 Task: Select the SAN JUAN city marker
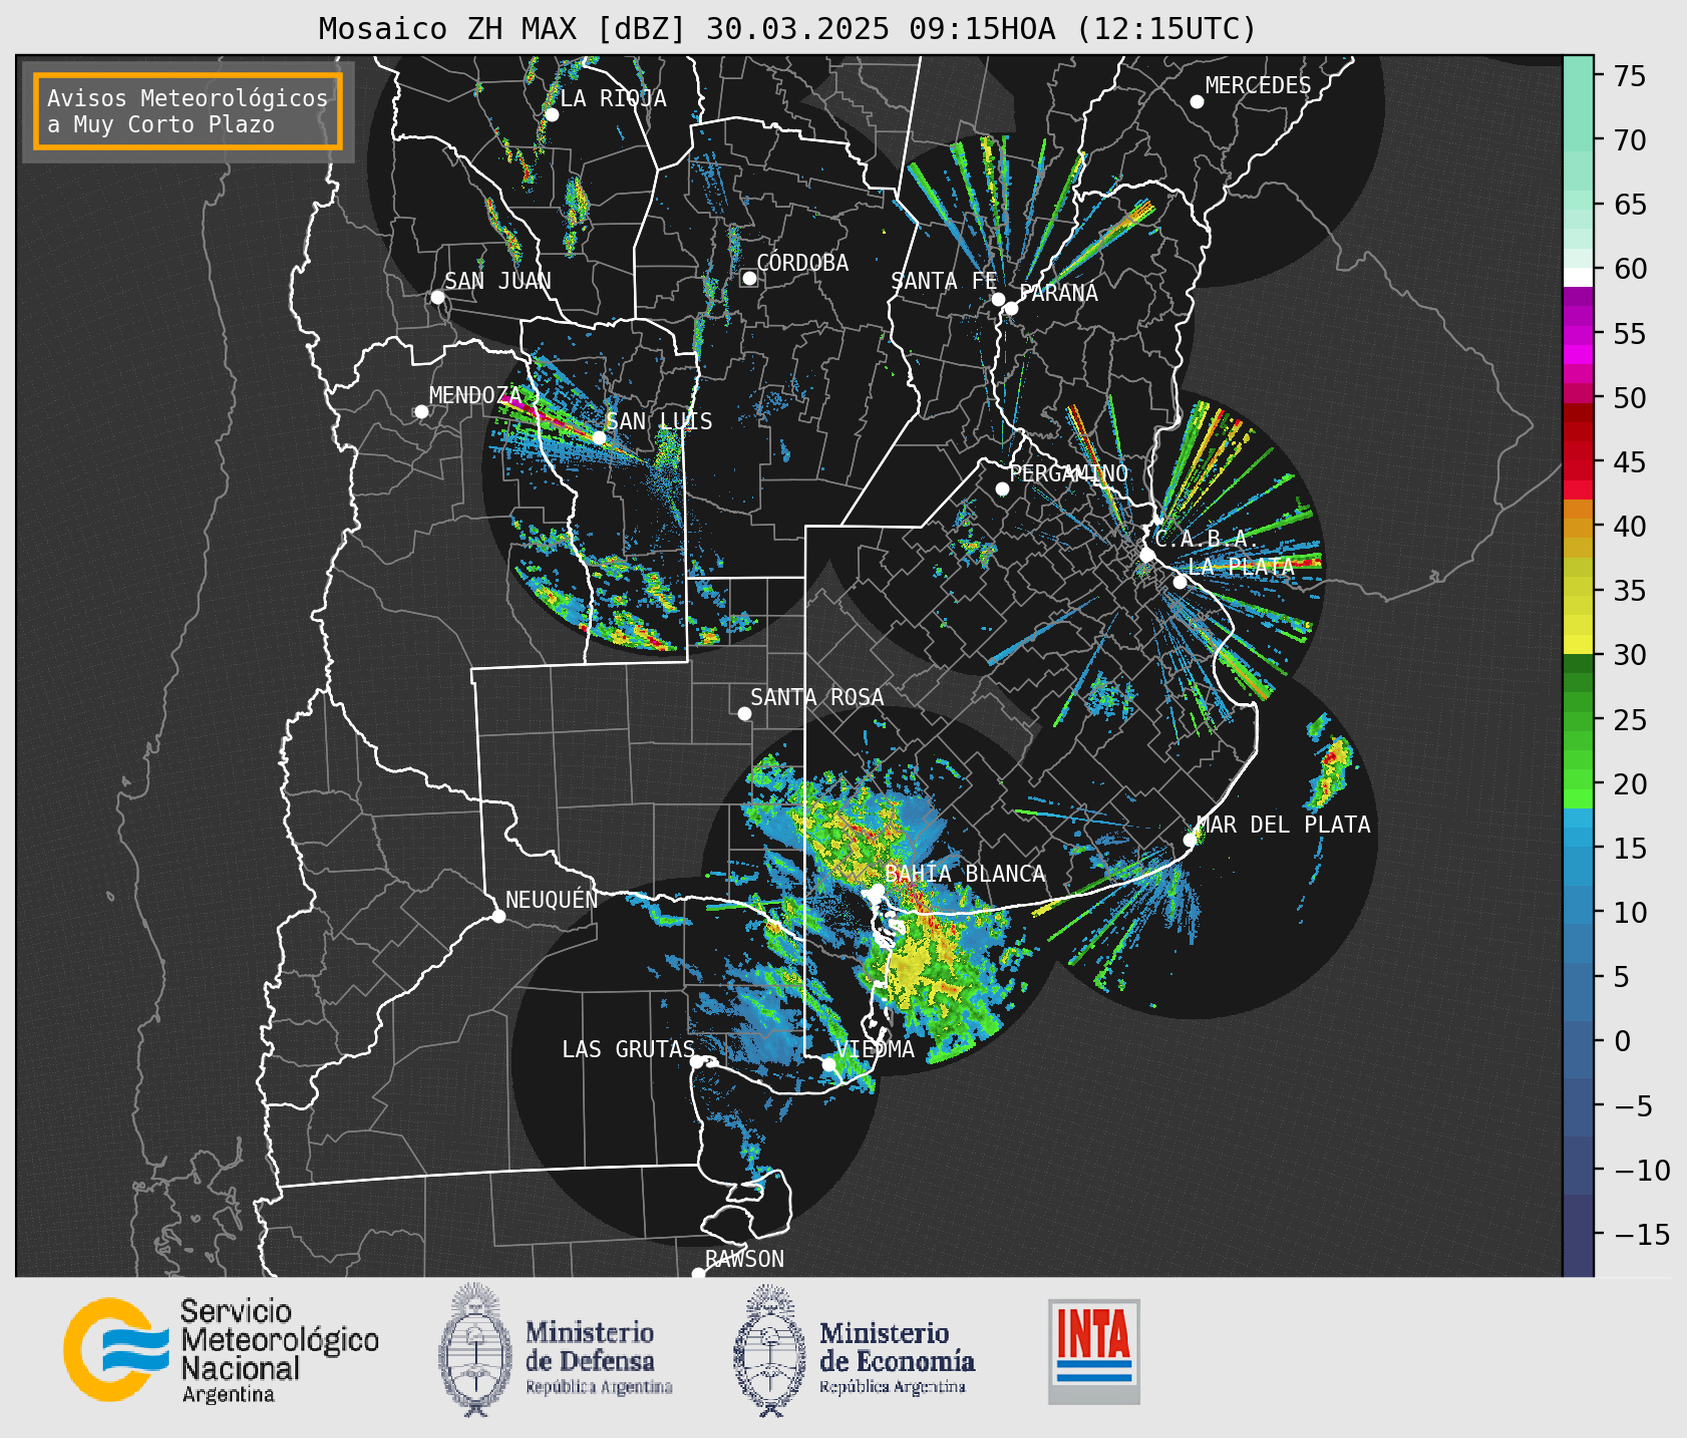(x=437, y=297)
